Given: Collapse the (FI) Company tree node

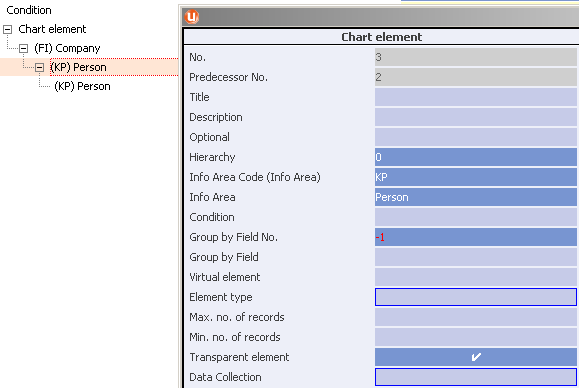Looking at the screenshot, I should tap(23, 48).
